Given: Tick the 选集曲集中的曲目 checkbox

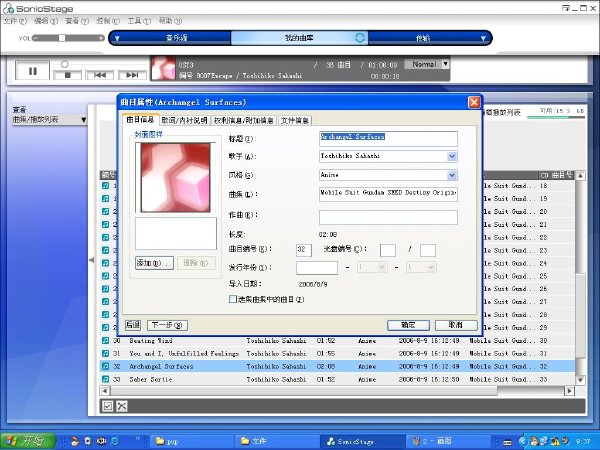Looking at the screenshot, I should tap(233, 299).
